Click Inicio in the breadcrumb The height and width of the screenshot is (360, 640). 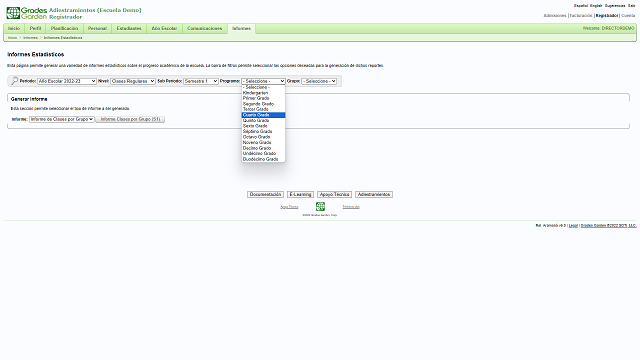[13, 38]
